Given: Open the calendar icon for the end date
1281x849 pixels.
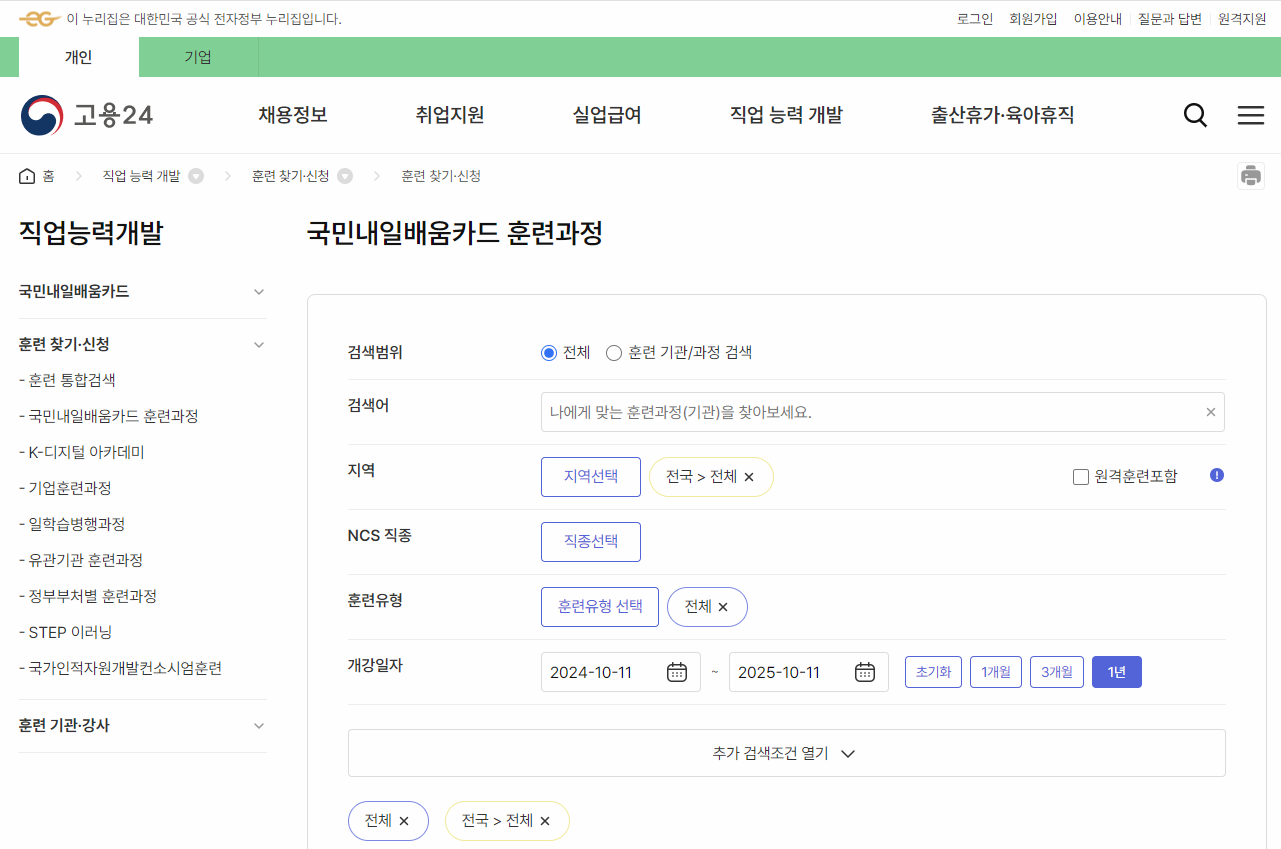Looking at the screenshot, I should [864, 671].
